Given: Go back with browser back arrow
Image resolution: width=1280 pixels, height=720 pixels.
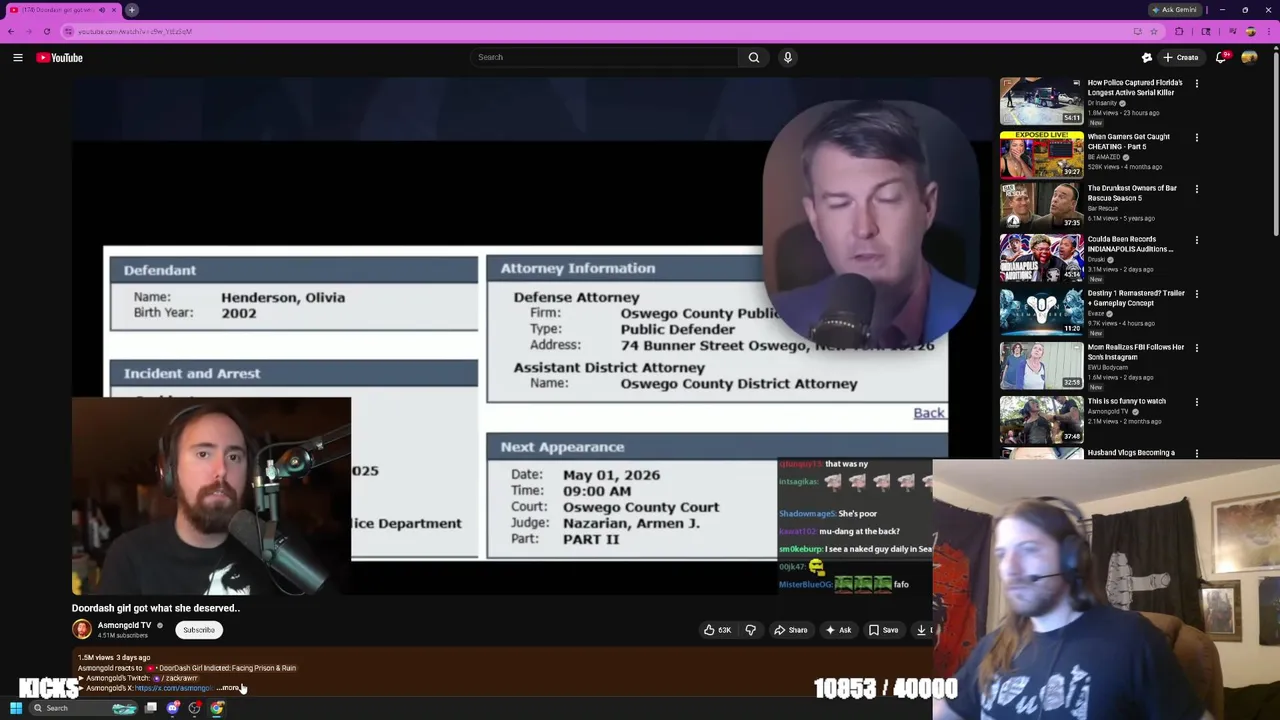Looking at the screenshot, I should click(11, 31).
